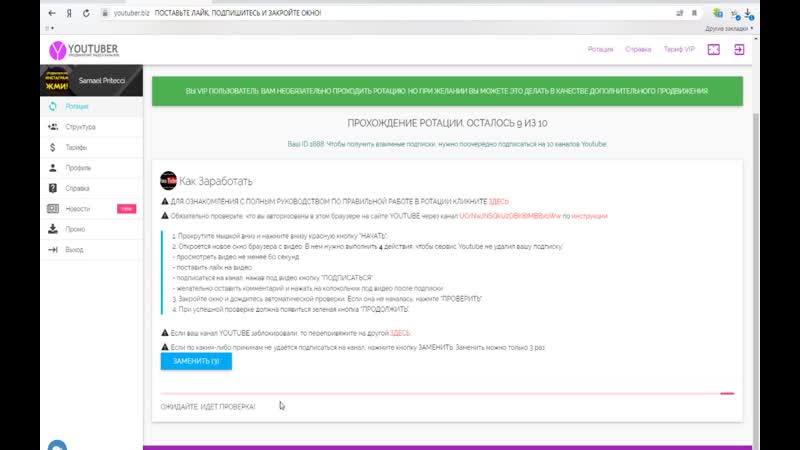Toggle fullscreen icon in top header

point(714,49)
